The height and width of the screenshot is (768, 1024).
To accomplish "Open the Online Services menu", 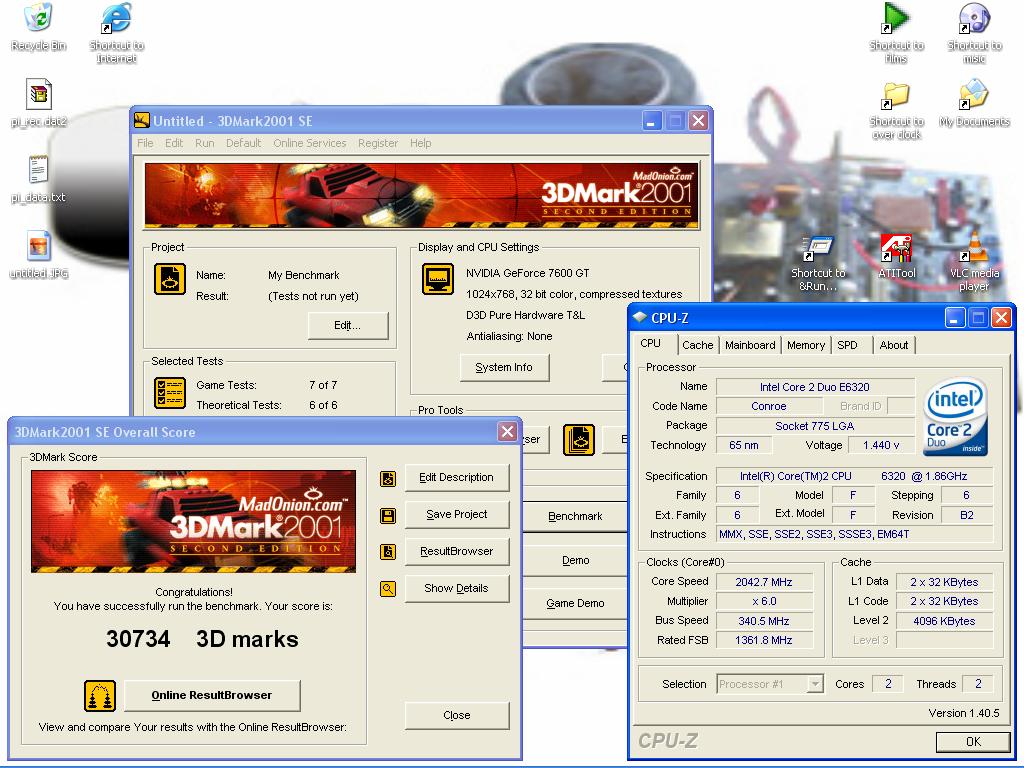I will click(x=310, y=143).
